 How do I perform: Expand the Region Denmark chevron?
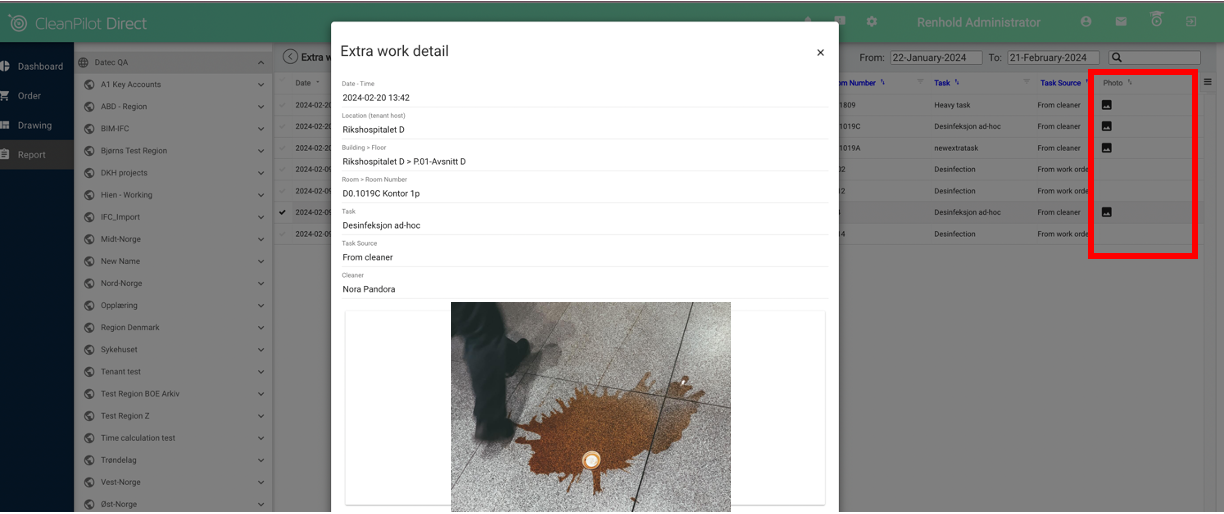[x=261, y=328]
